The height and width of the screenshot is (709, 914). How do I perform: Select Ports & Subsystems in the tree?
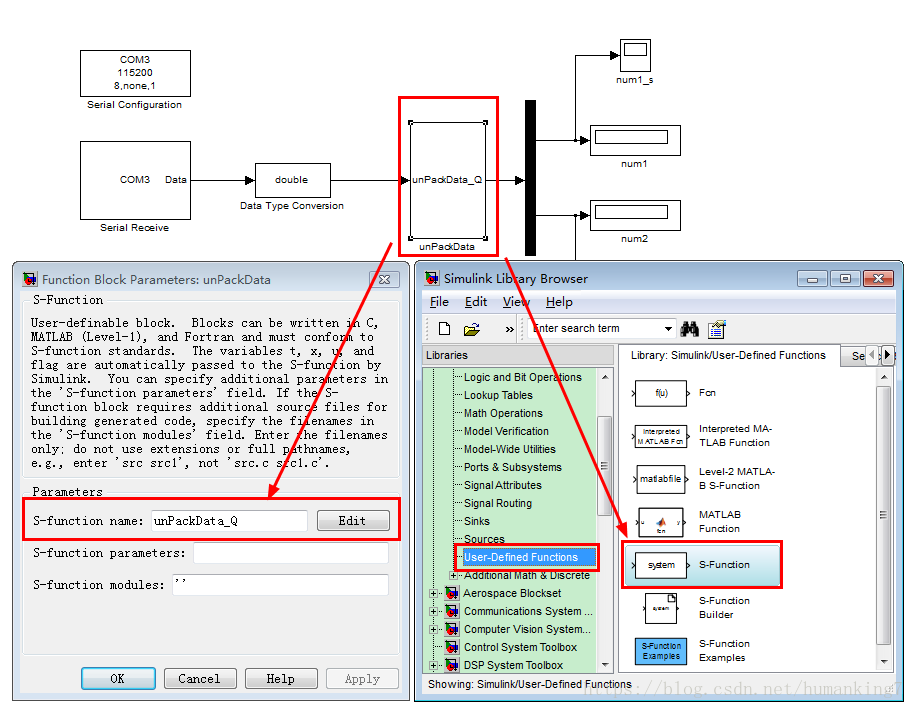tap(512, 468)
